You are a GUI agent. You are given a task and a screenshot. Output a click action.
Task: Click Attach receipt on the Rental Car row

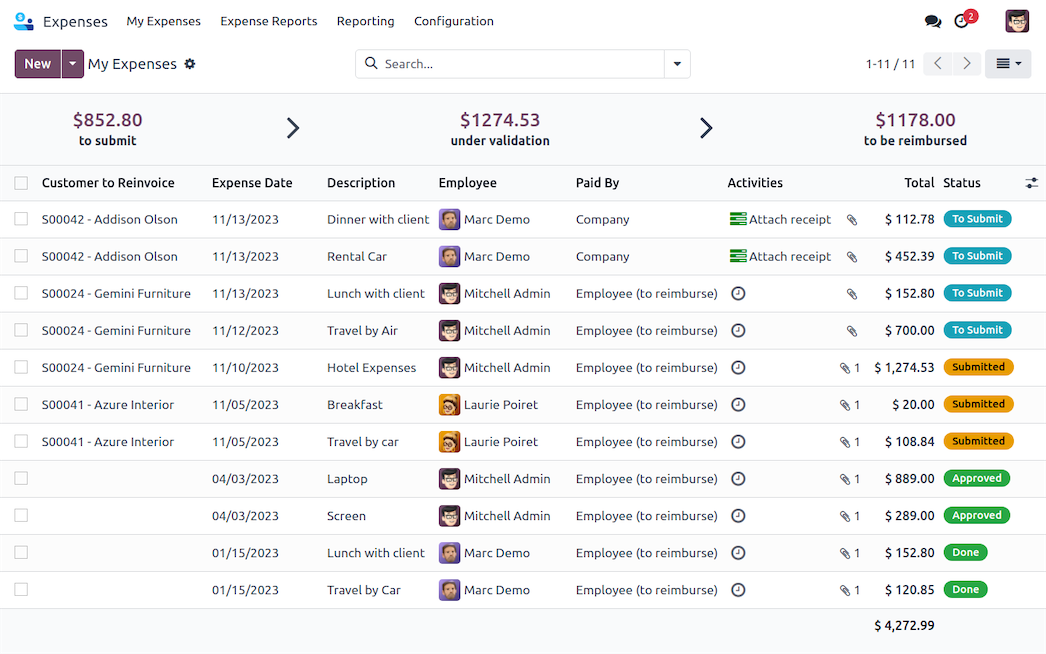click(x=789, y=256)
